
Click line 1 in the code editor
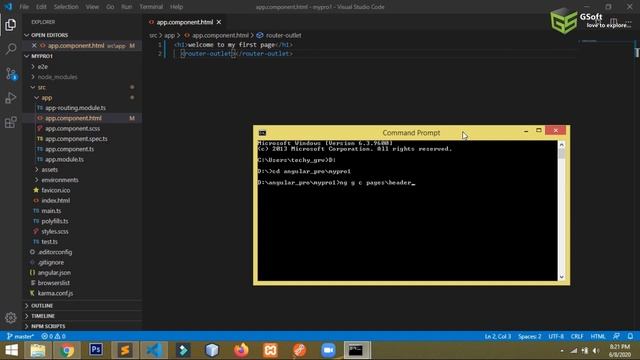coord(233,45)
